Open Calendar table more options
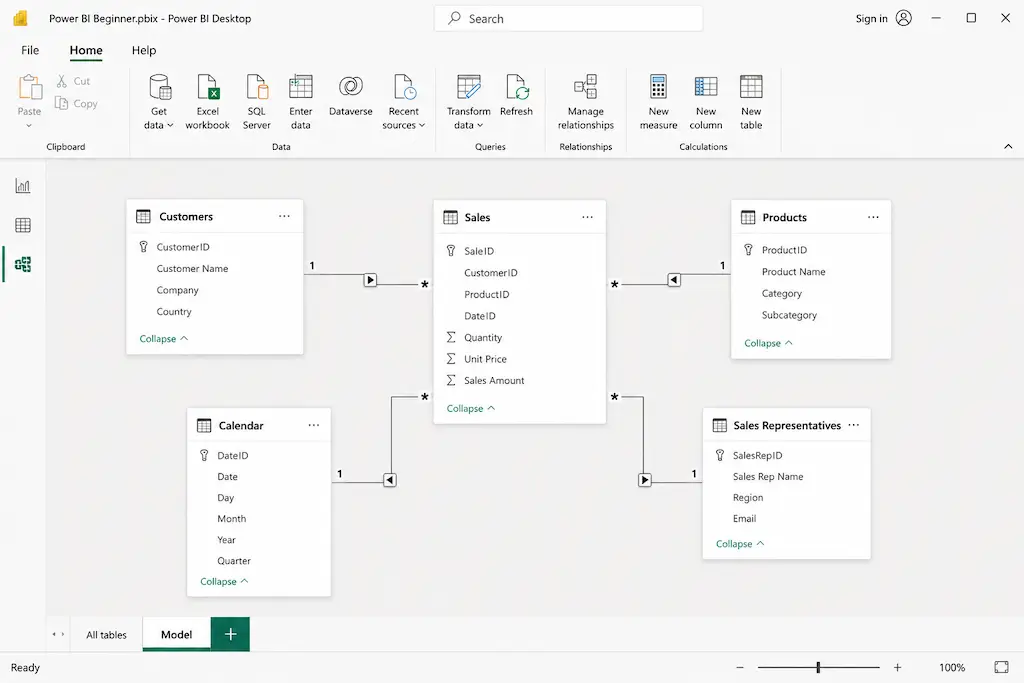This screenshot has height=683, width=1024. coord(314,425)
